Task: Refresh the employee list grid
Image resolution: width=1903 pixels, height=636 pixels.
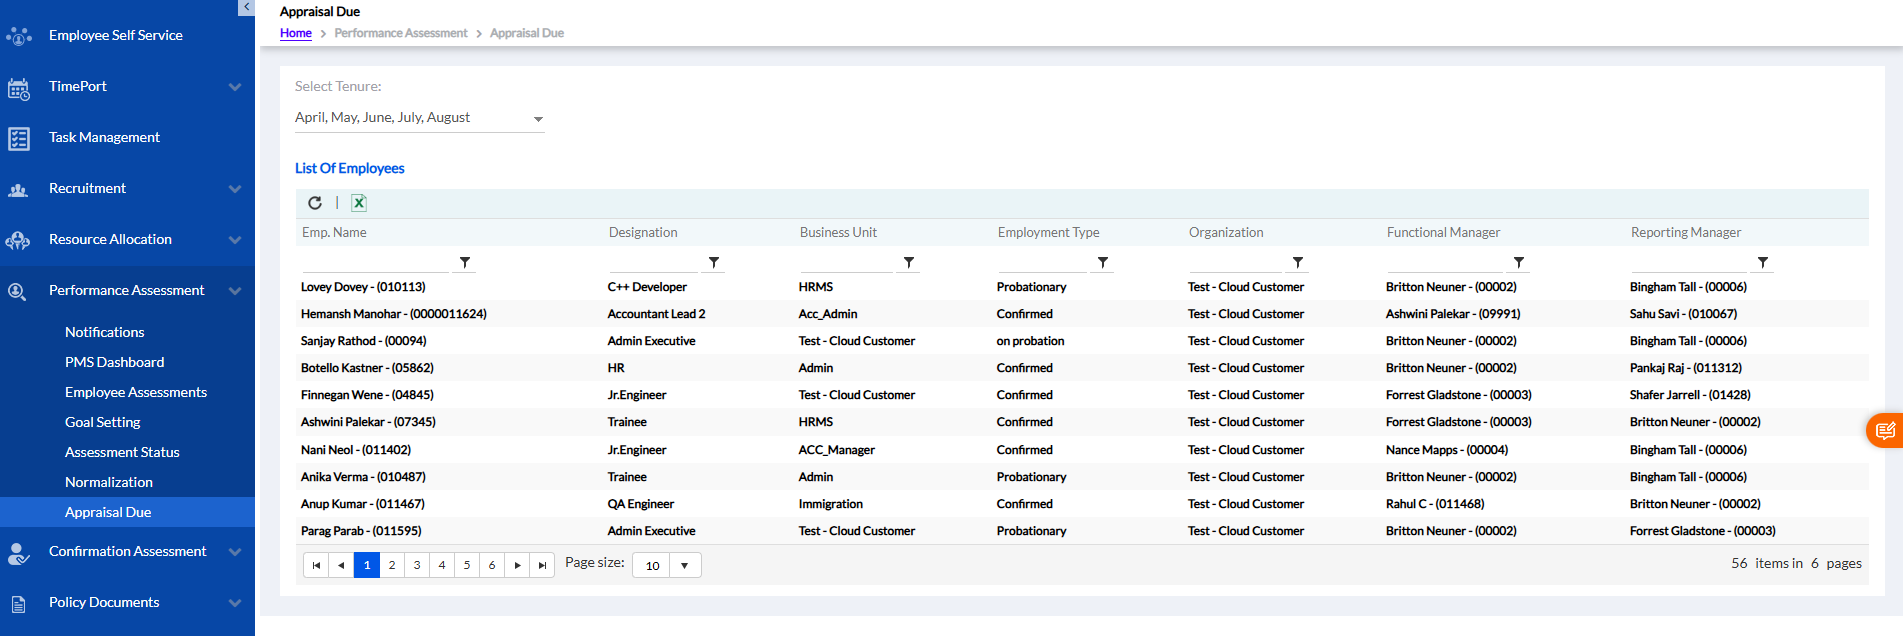Action: point(315,203)
